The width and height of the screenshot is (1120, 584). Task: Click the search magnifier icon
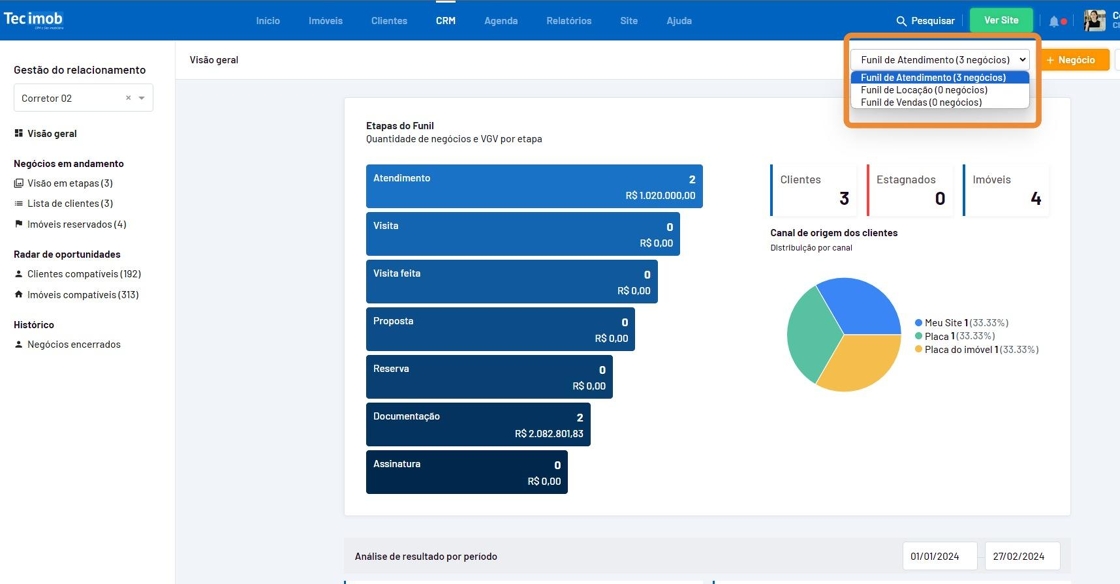(901, 21)
